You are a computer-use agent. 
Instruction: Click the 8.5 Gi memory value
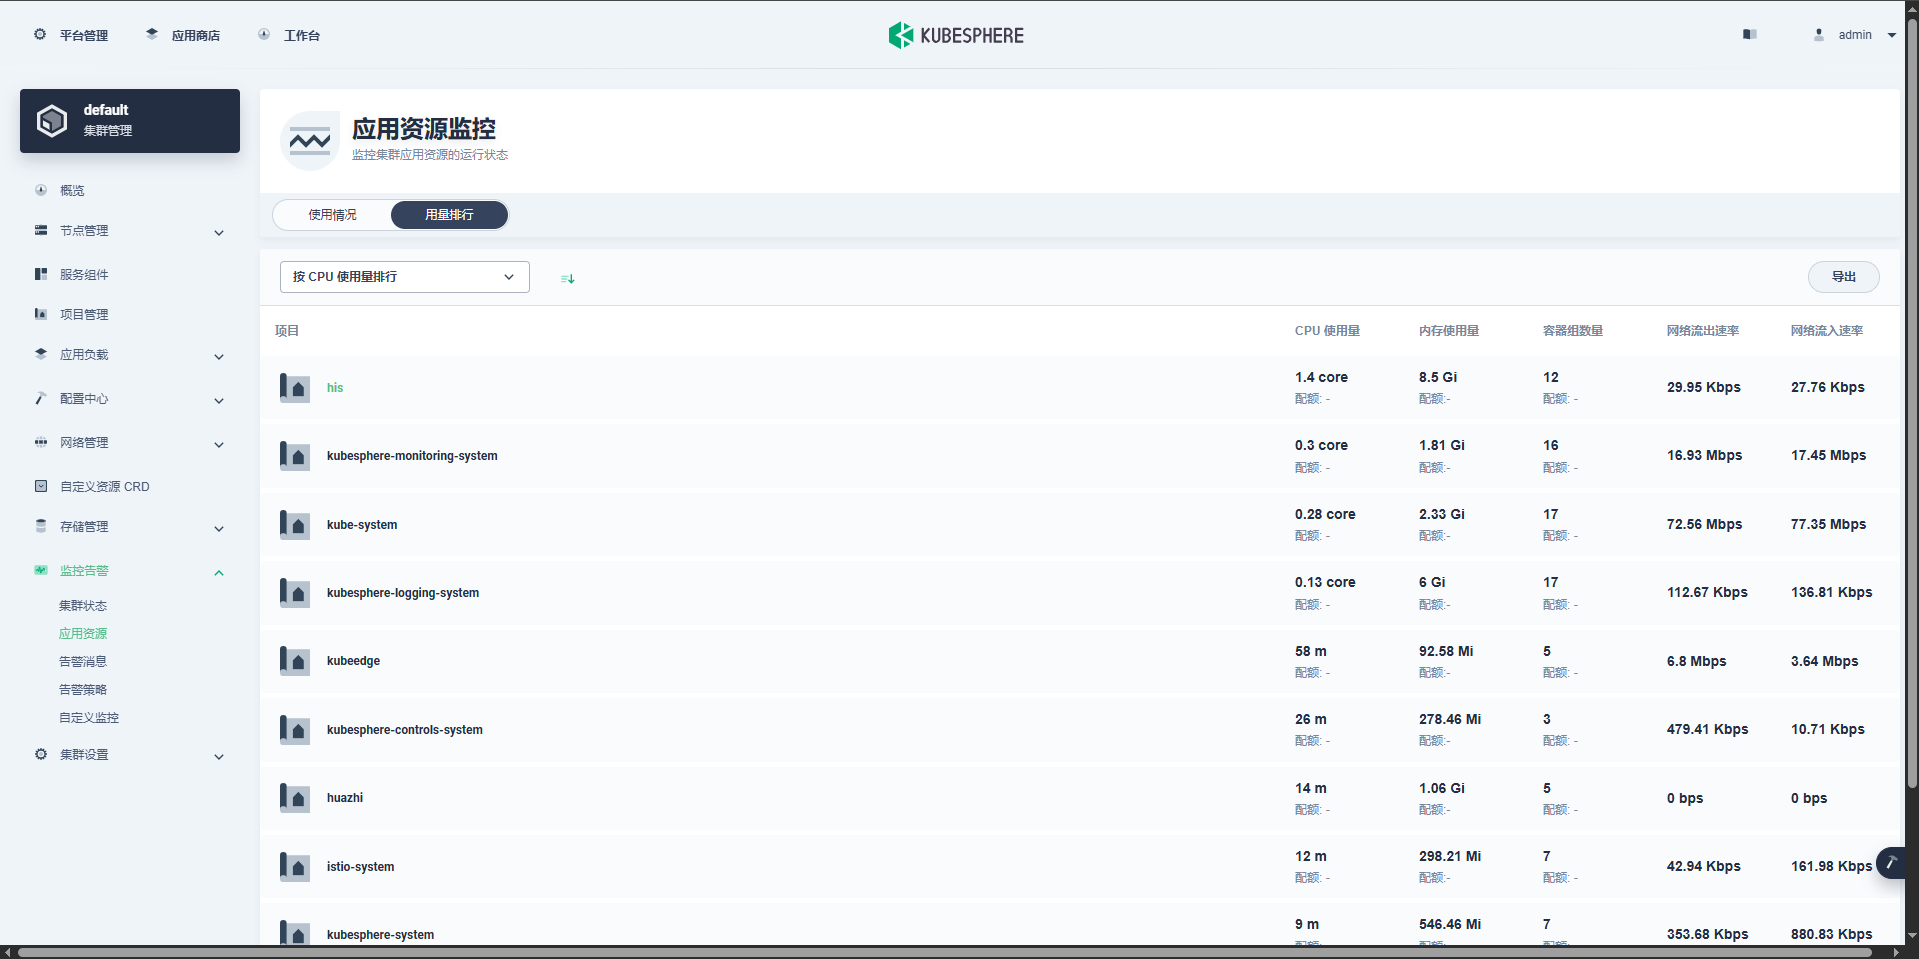(1438, 377)
